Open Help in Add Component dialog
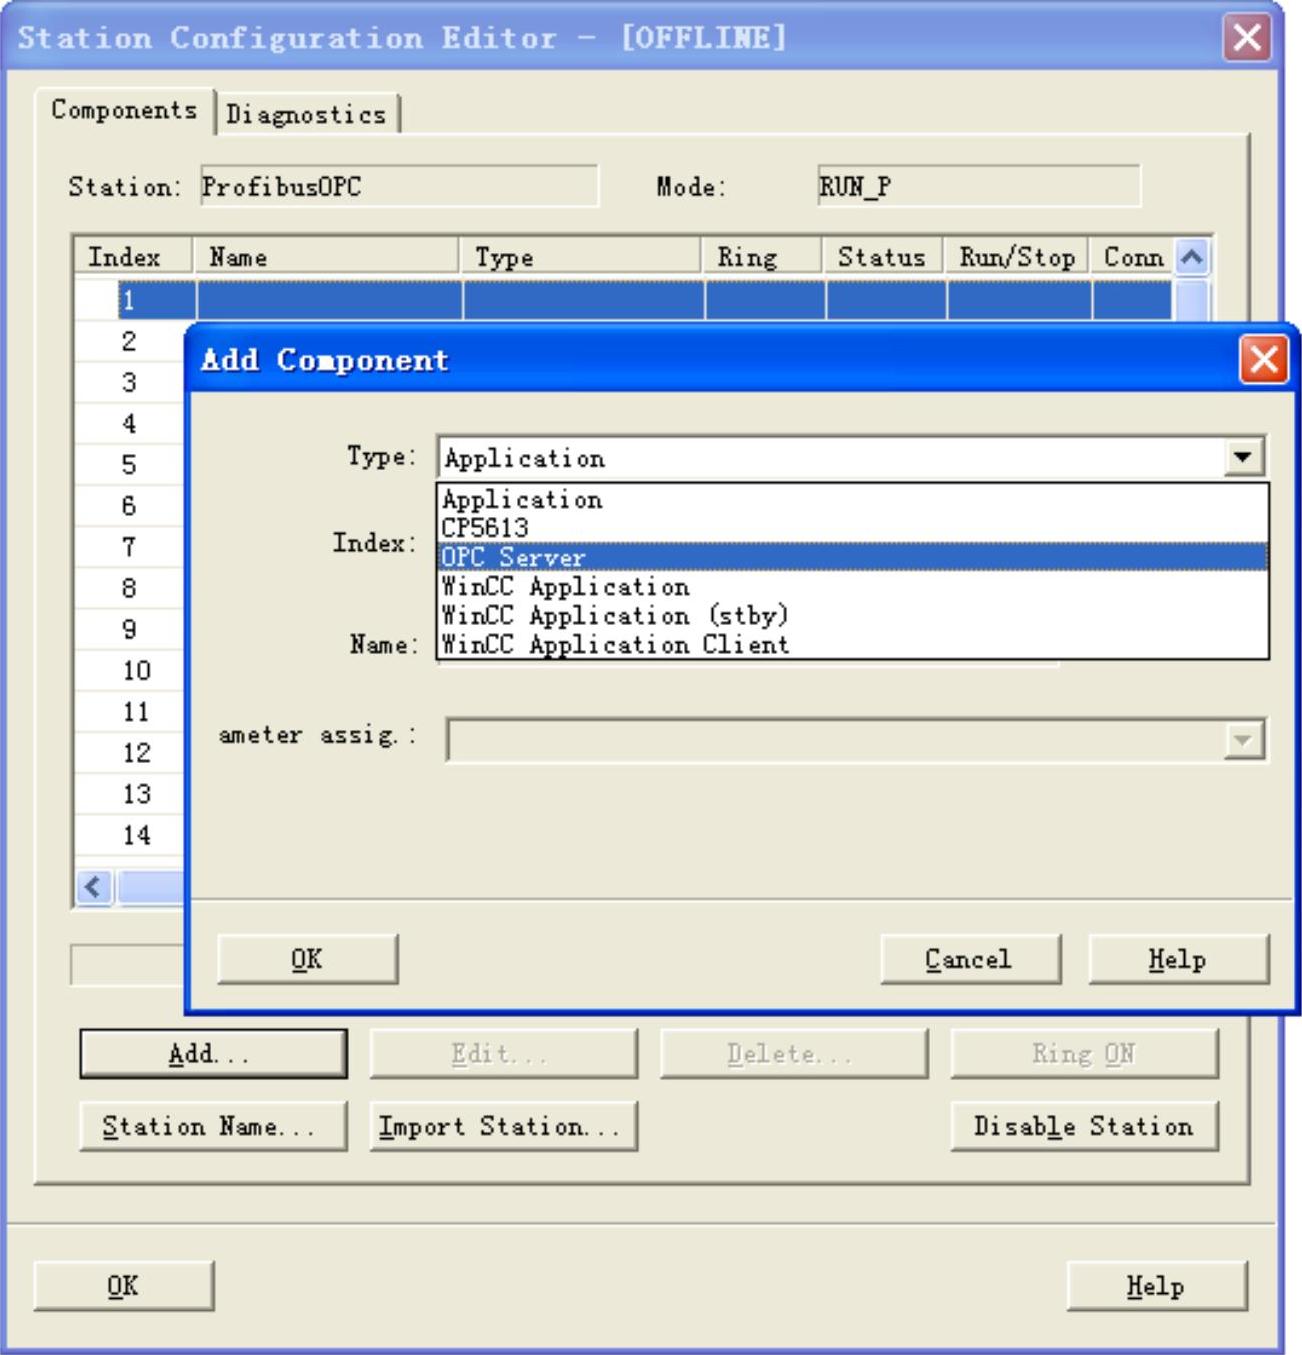This screenshot has height=1355, width=1302. [x=1178, y=960]
